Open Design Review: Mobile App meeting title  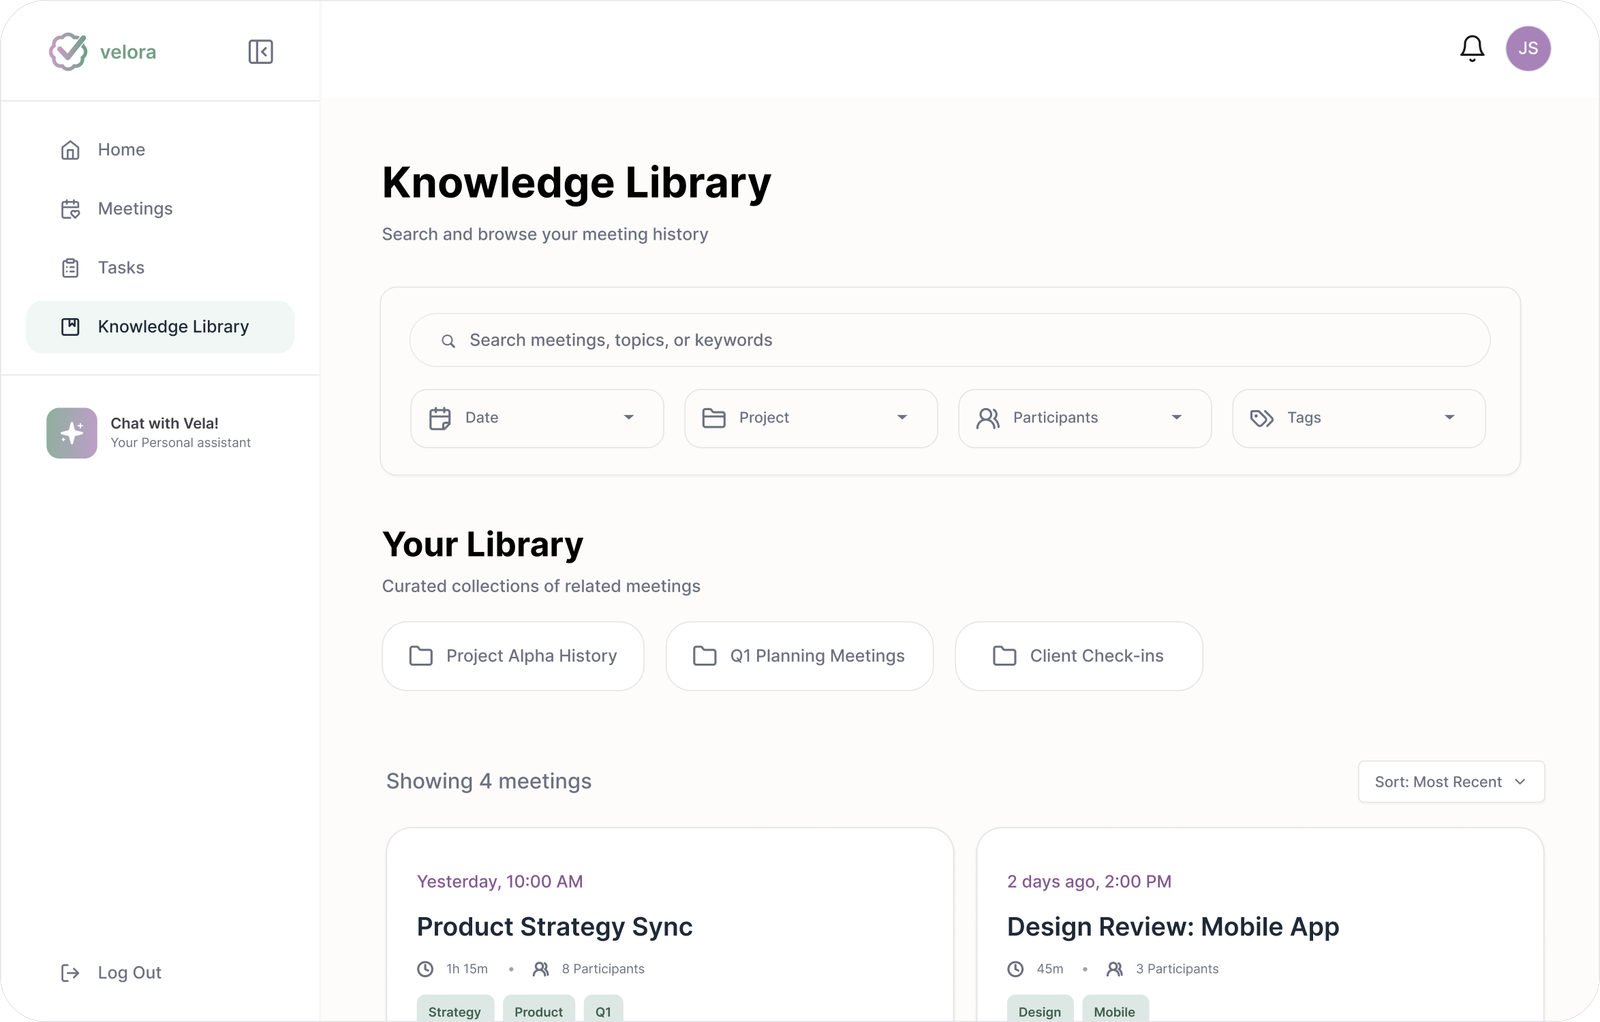(1173, 927)
